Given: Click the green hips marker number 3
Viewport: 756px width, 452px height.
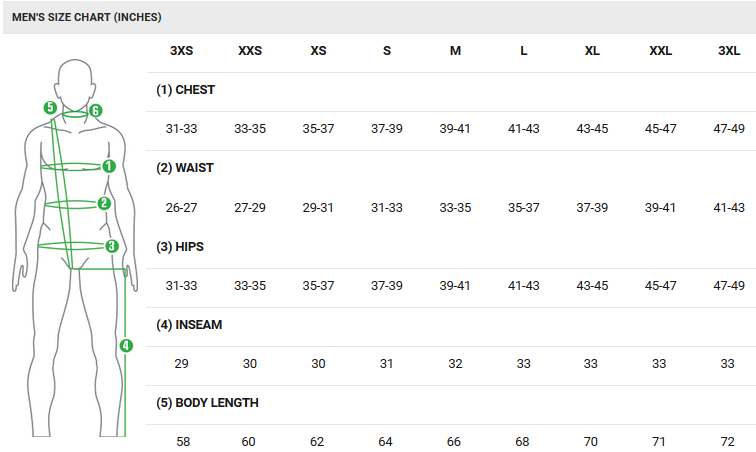Looking at the screenshot, I should point(111,245).
